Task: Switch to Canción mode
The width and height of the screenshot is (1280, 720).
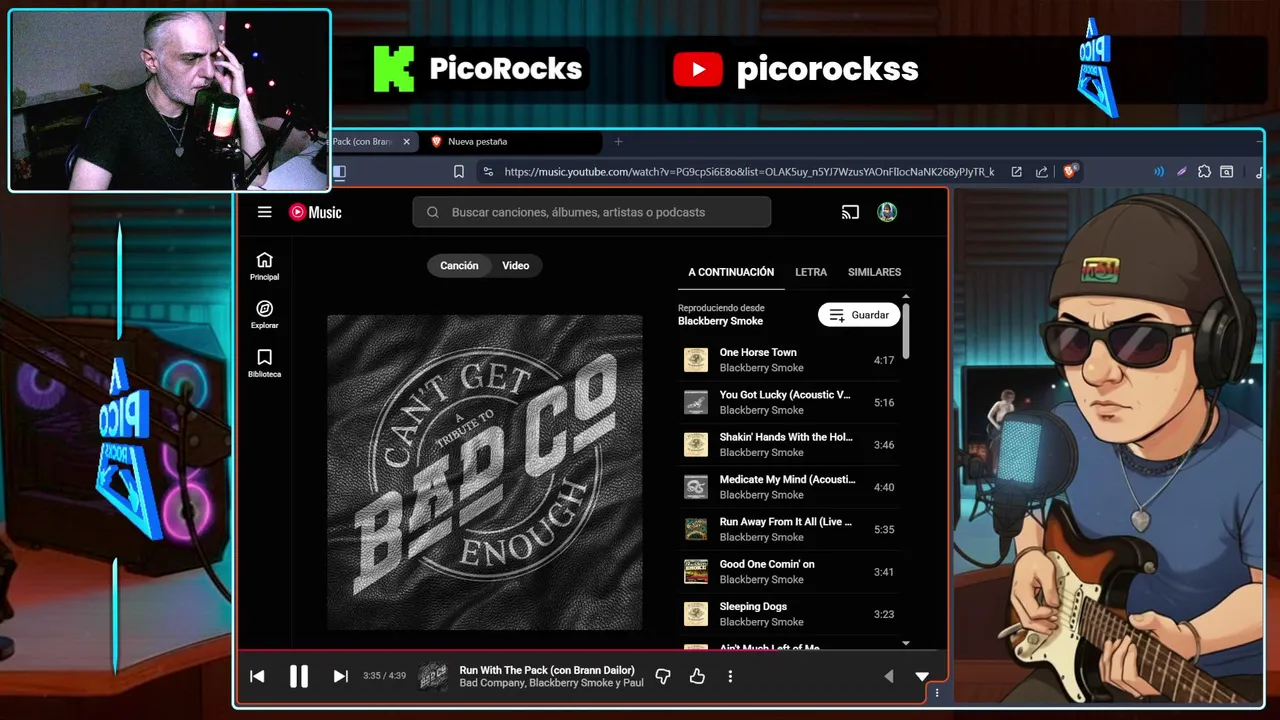Action: 459,265
